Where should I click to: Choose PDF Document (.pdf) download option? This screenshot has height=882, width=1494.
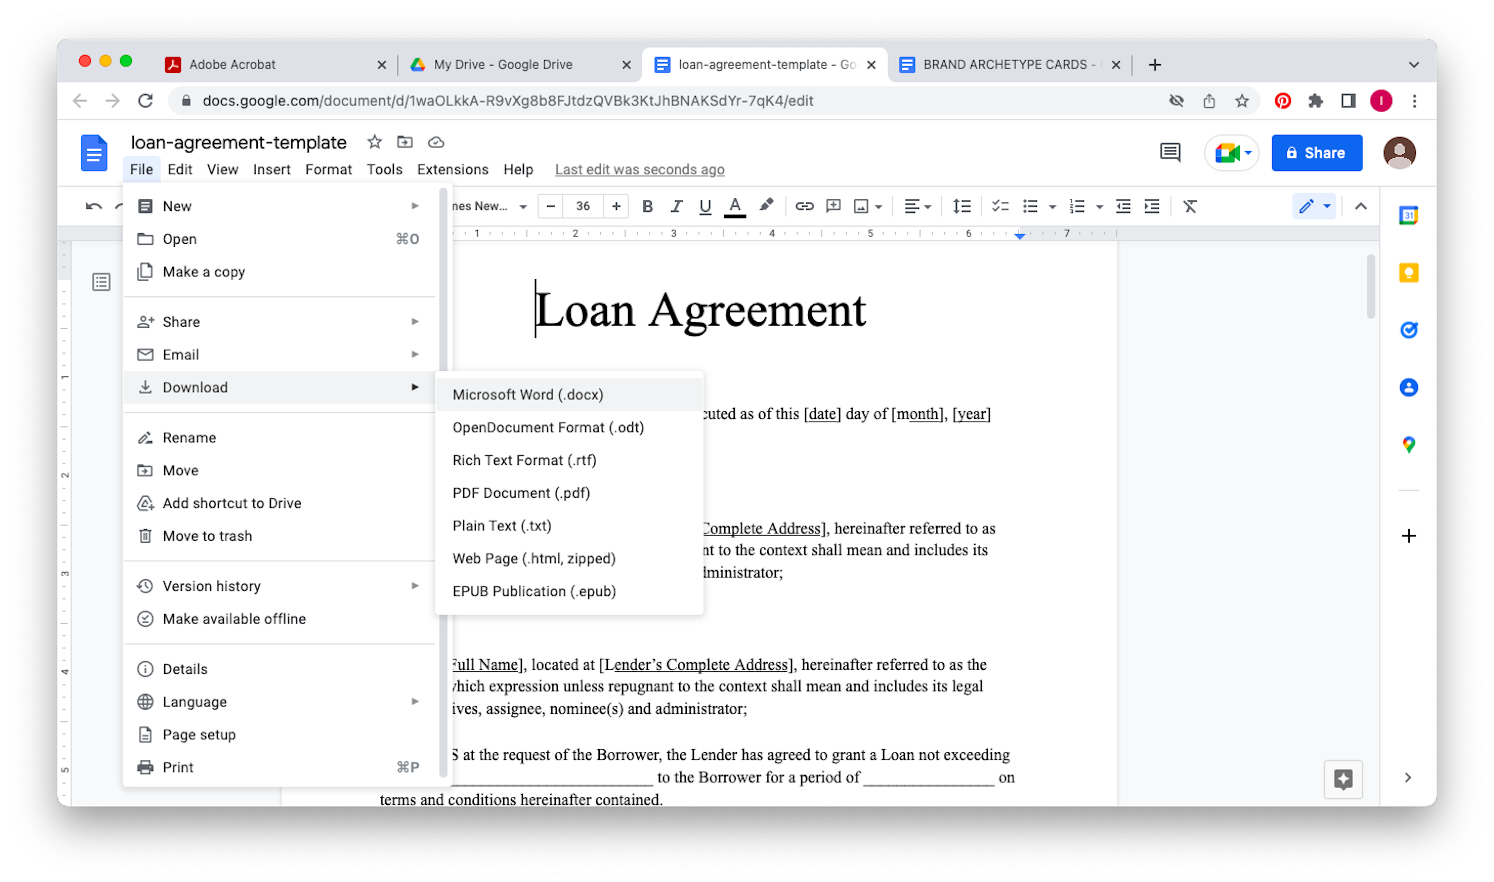point(521,493)
